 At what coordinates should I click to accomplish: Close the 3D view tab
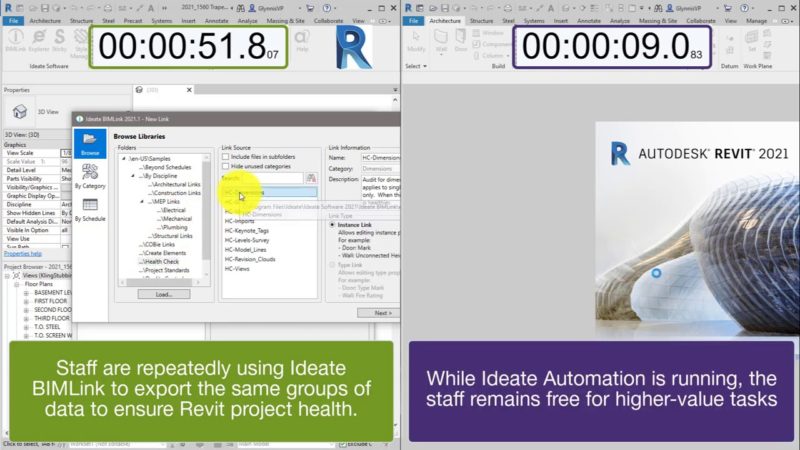click(x=189, y=90)
